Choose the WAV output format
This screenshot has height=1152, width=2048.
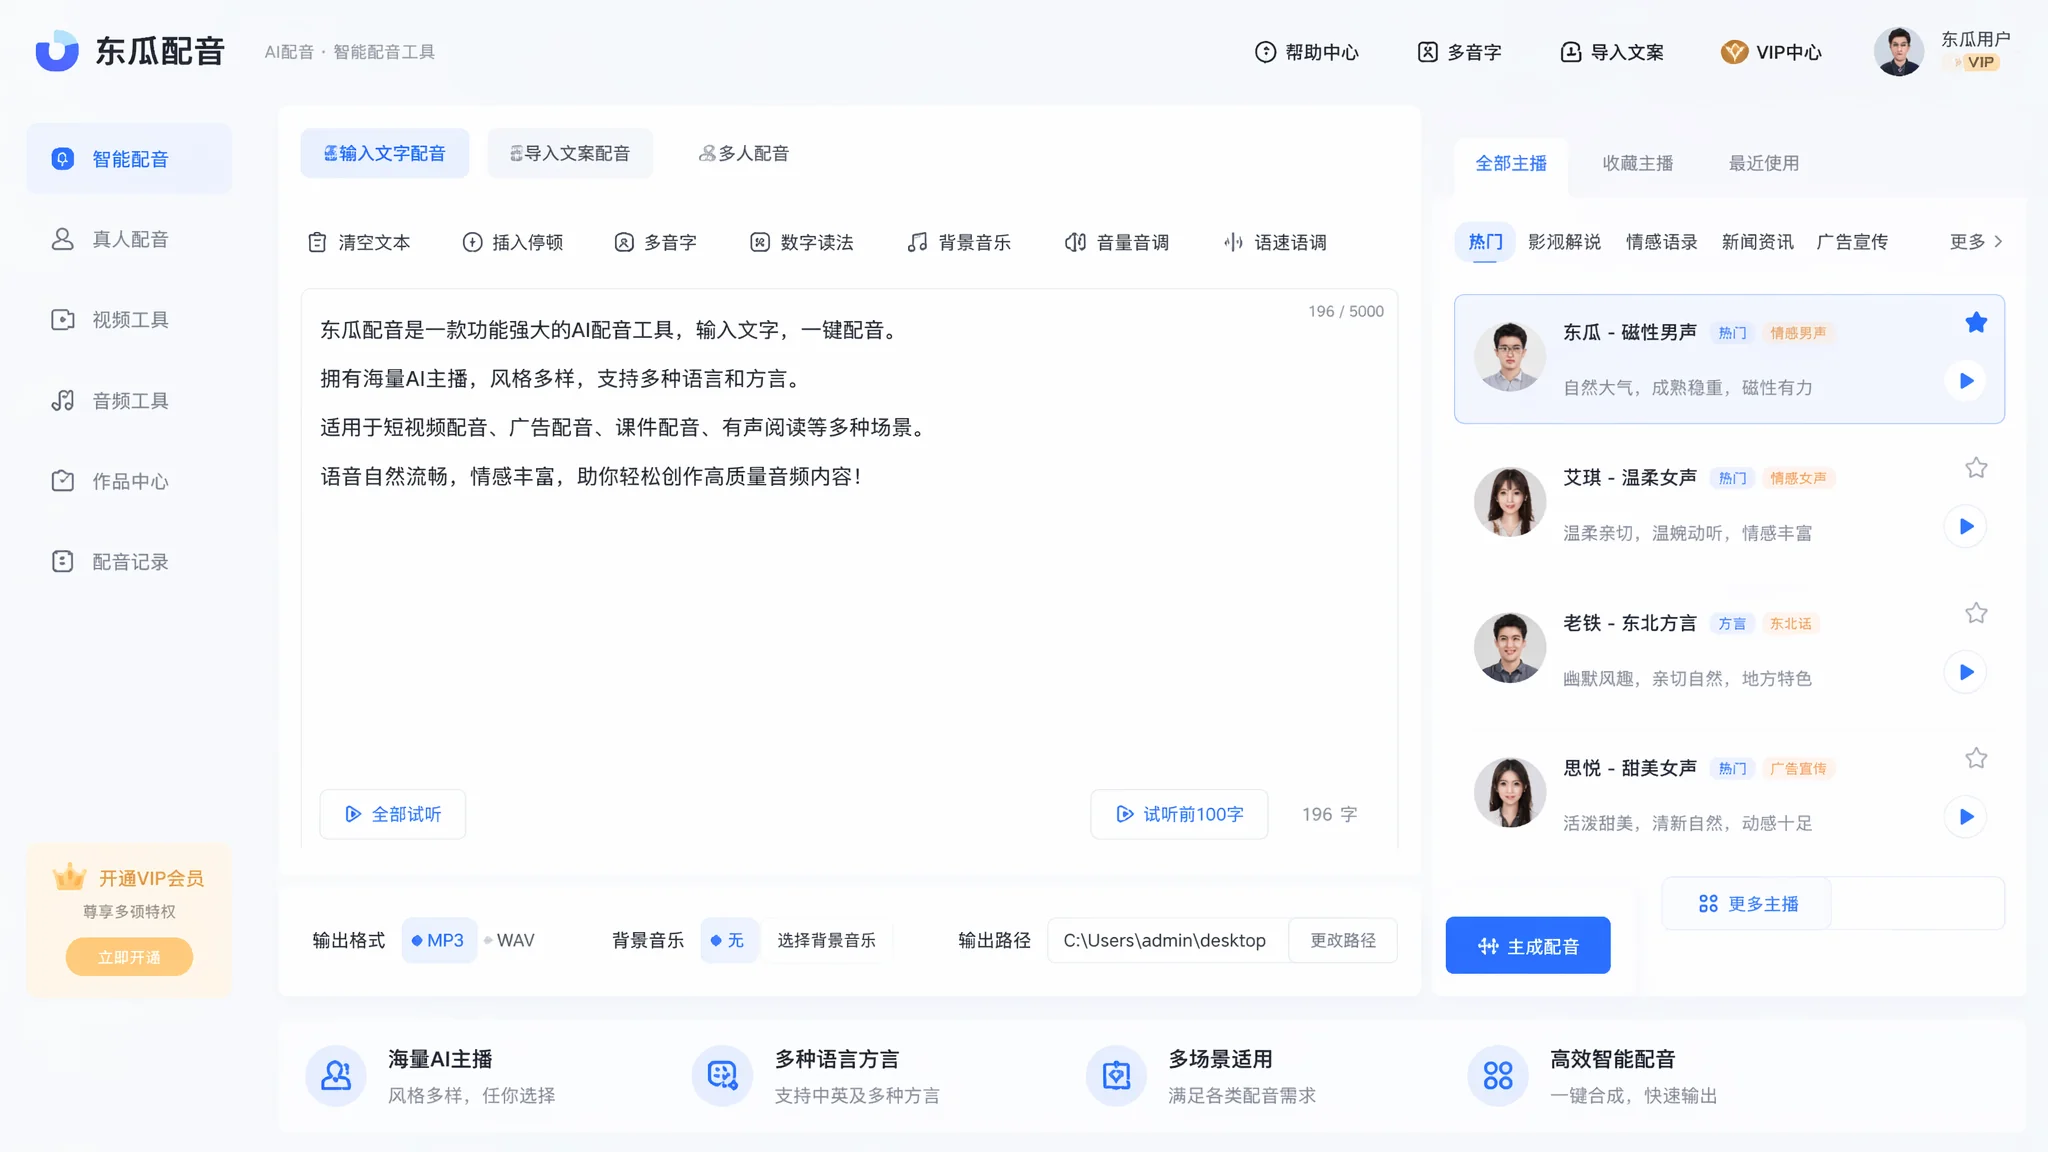510,940
